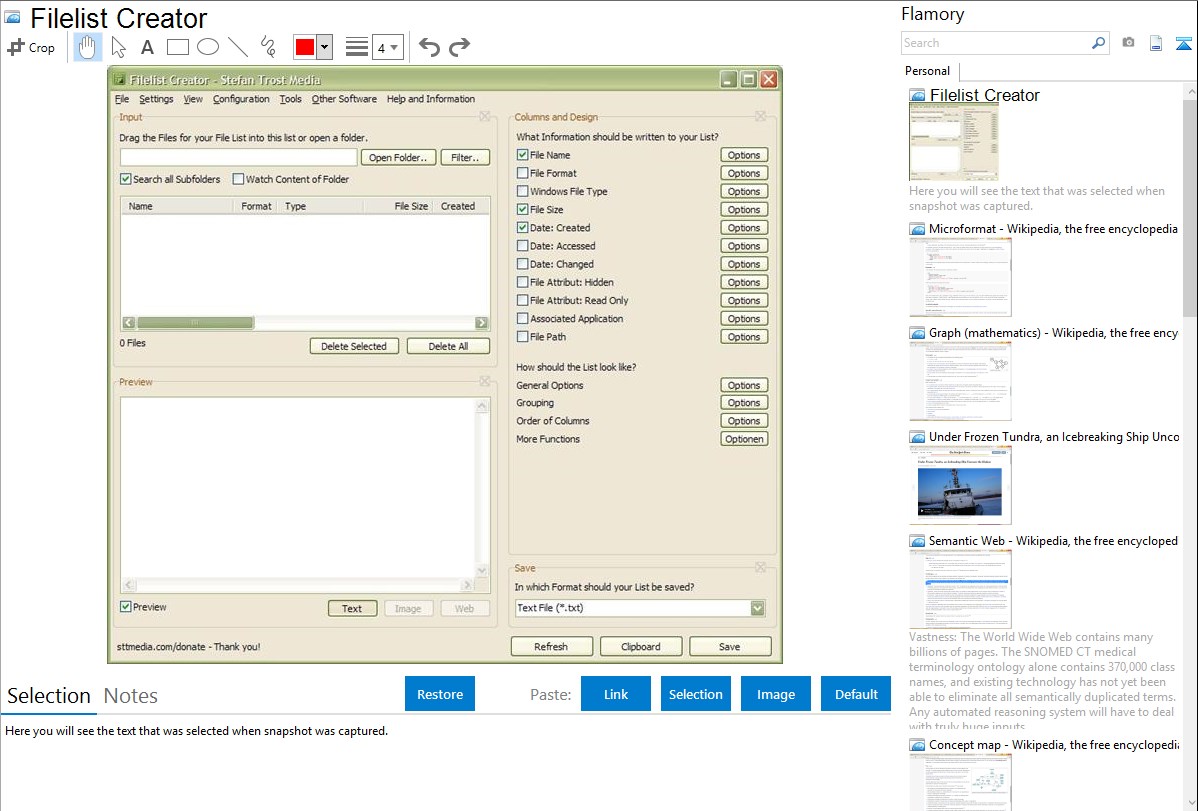Click the red color swatch
The width and height of the screenshot is (1198, 811).
click(305, 47)
